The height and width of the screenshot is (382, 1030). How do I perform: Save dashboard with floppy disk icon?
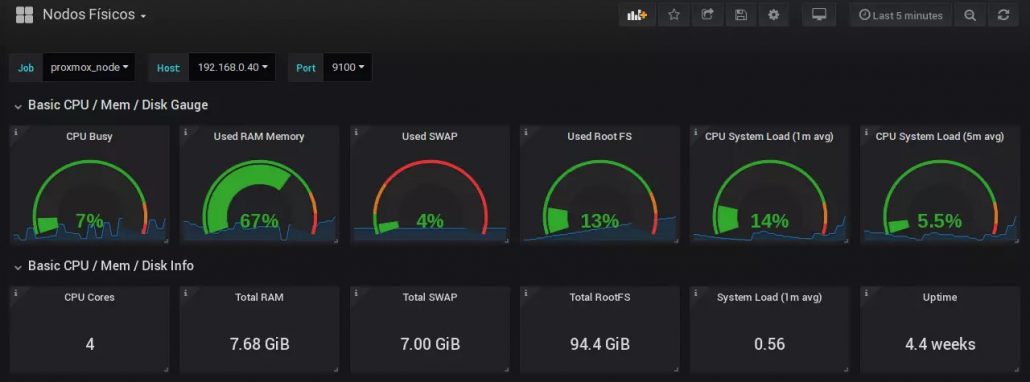(740, 15)
